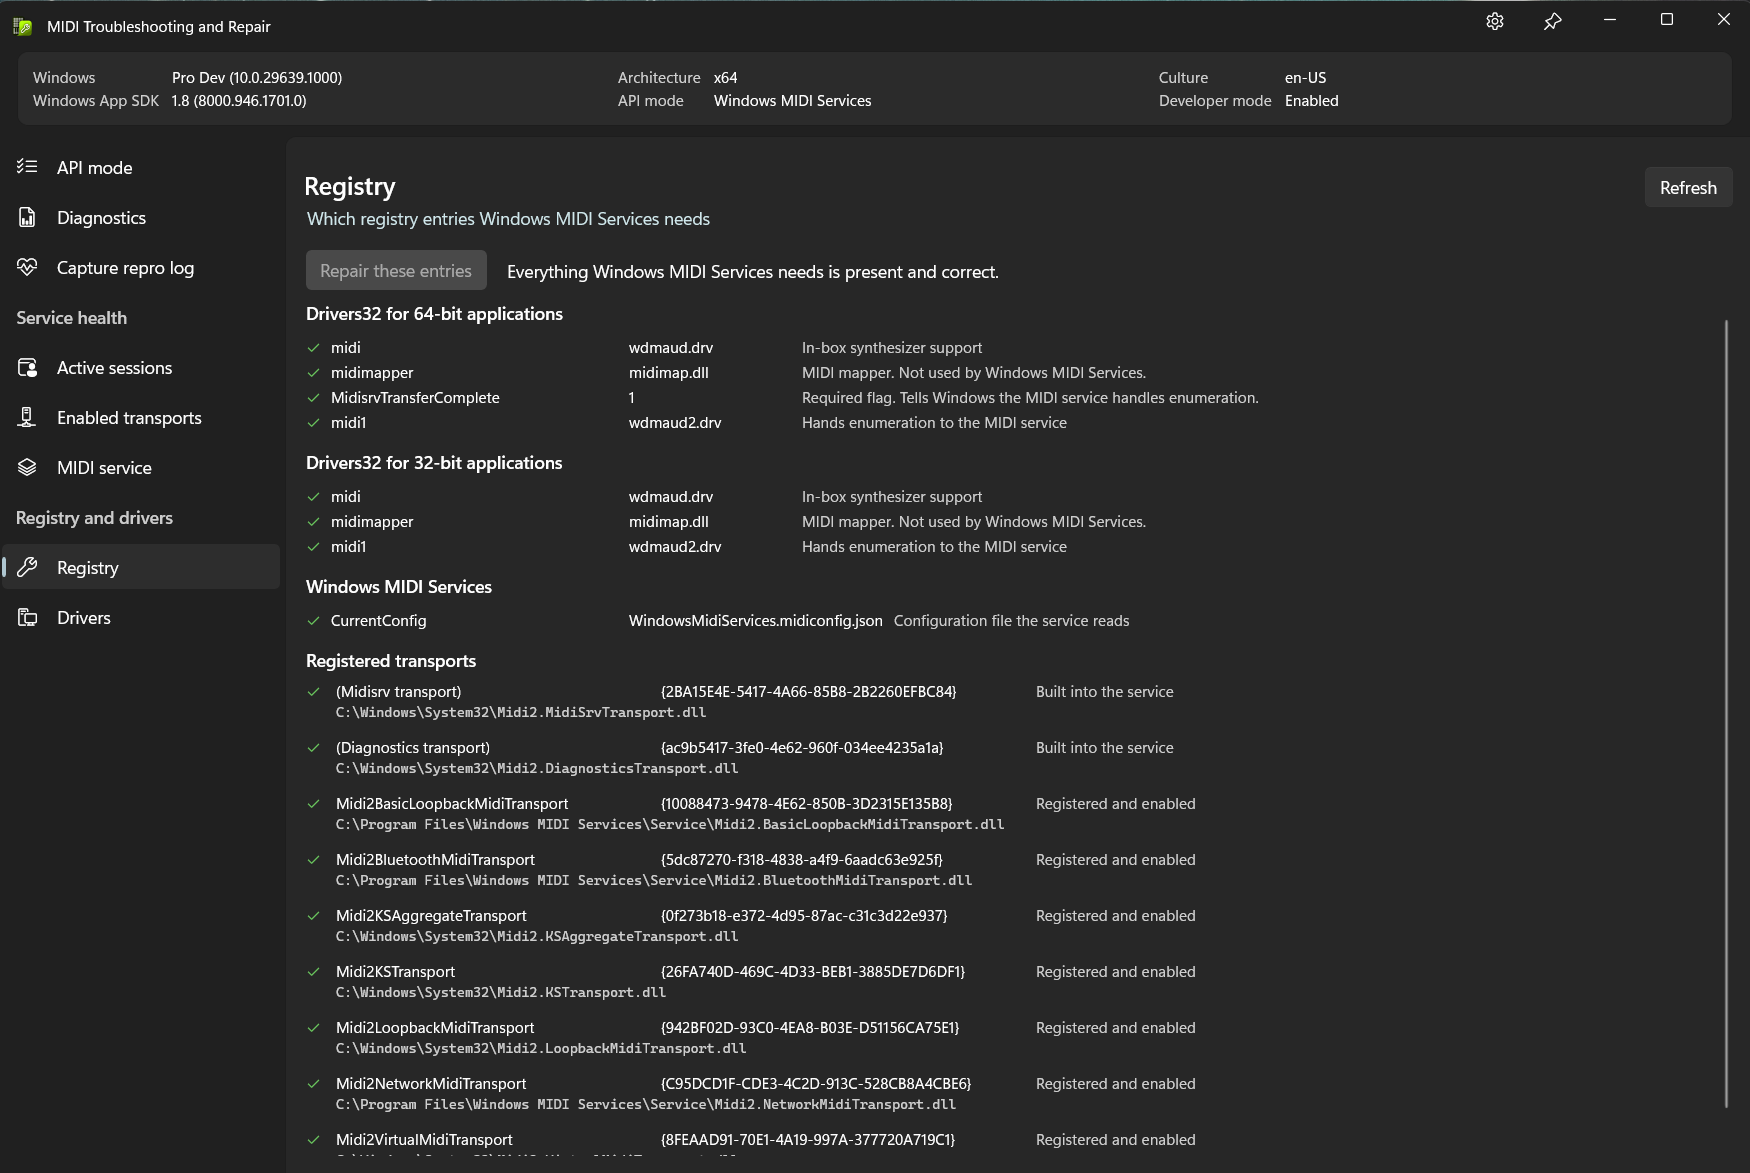Click Windows App SDK version value
Screen dimensions: 1750x1173
point(239,101)
